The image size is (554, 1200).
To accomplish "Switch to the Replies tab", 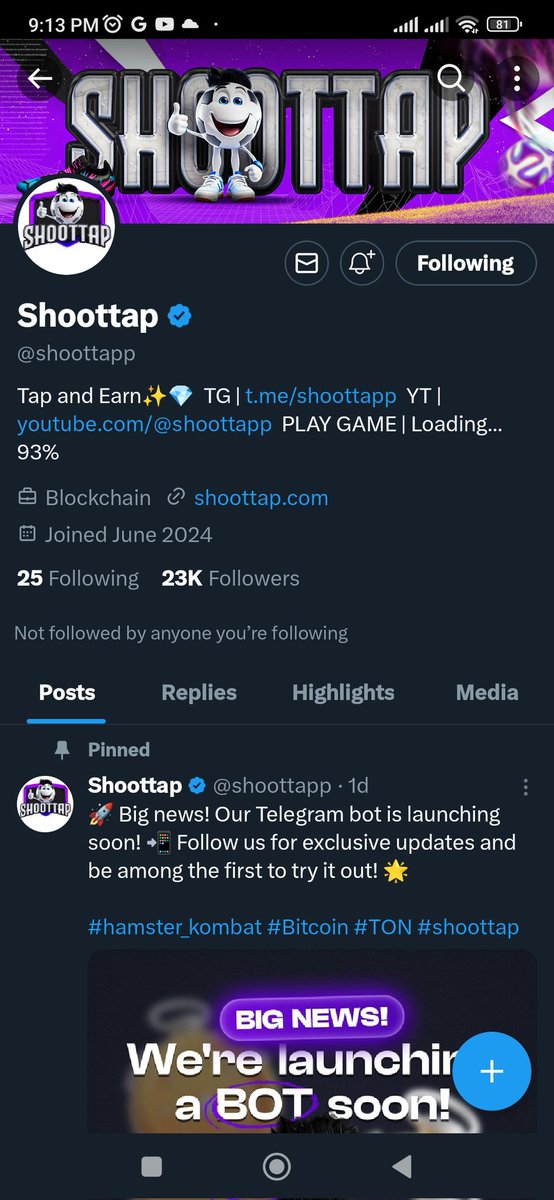I will click(x=199, y=692).
